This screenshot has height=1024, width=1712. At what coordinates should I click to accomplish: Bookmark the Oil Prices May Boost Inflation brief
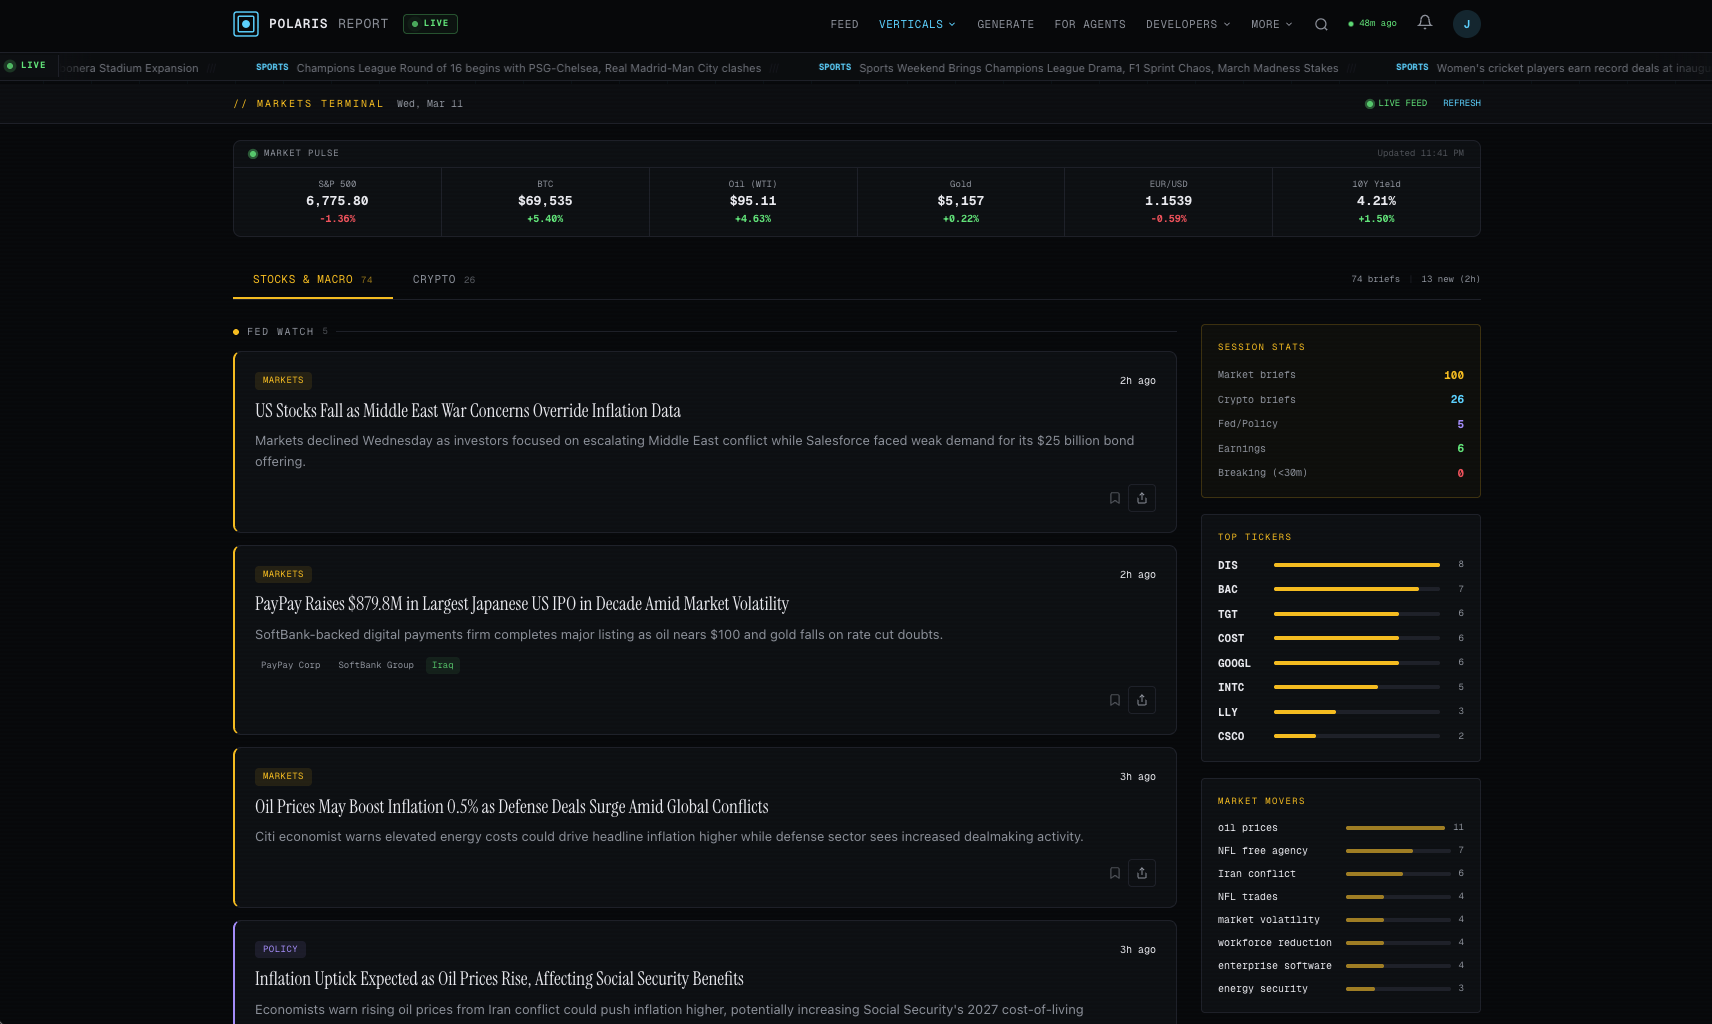point(1114,873)
